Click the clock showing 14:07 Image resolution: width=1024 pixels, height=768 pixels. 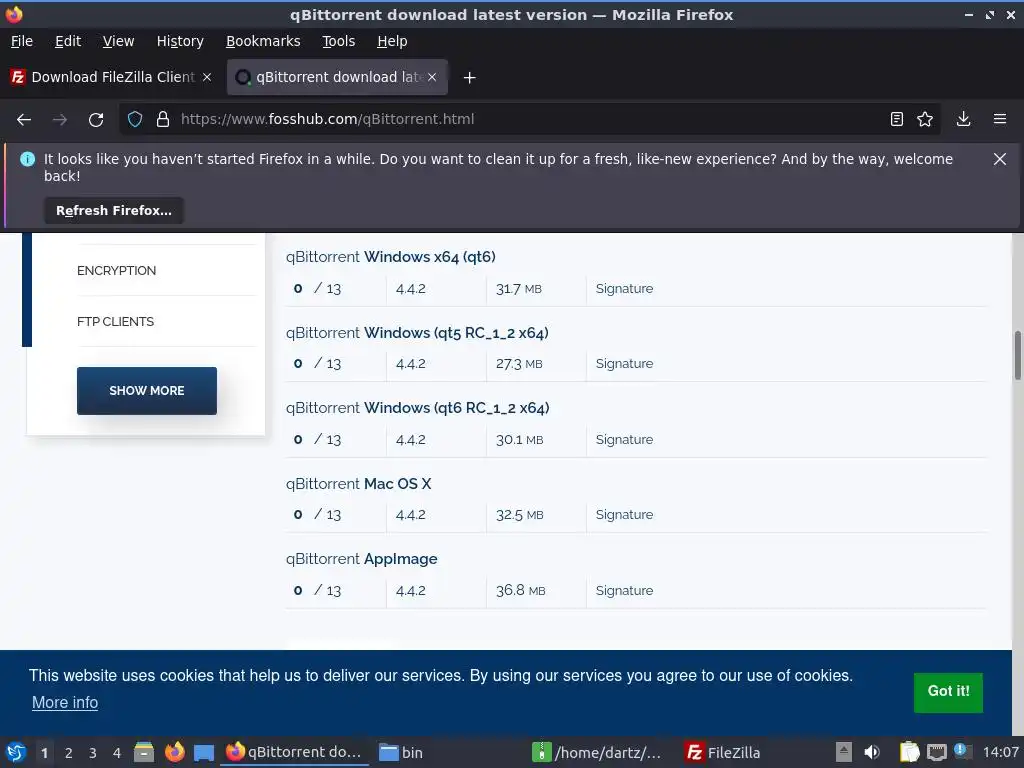[1000, 752]
